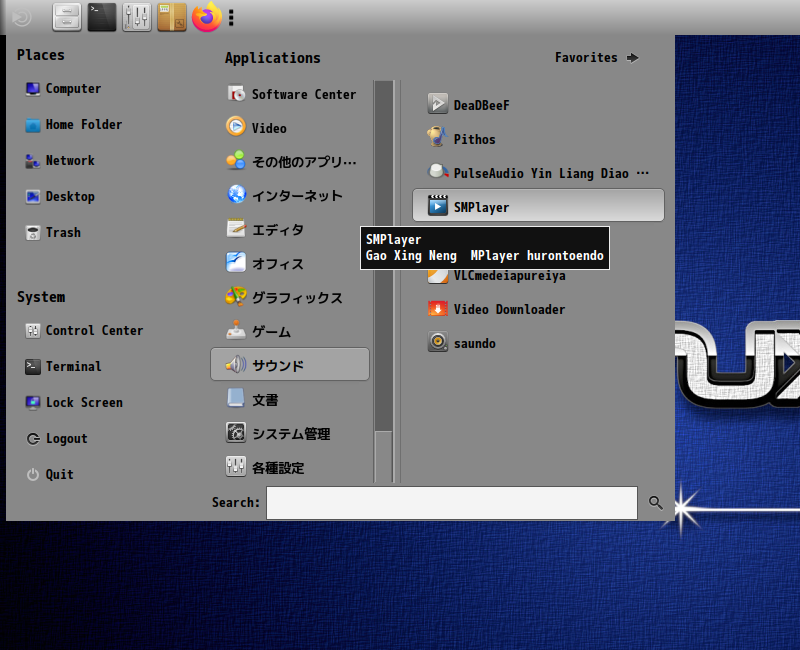Viewport: 800px width, 650px height.
Task: Open Trash
Action: click(x=53, y=233)
